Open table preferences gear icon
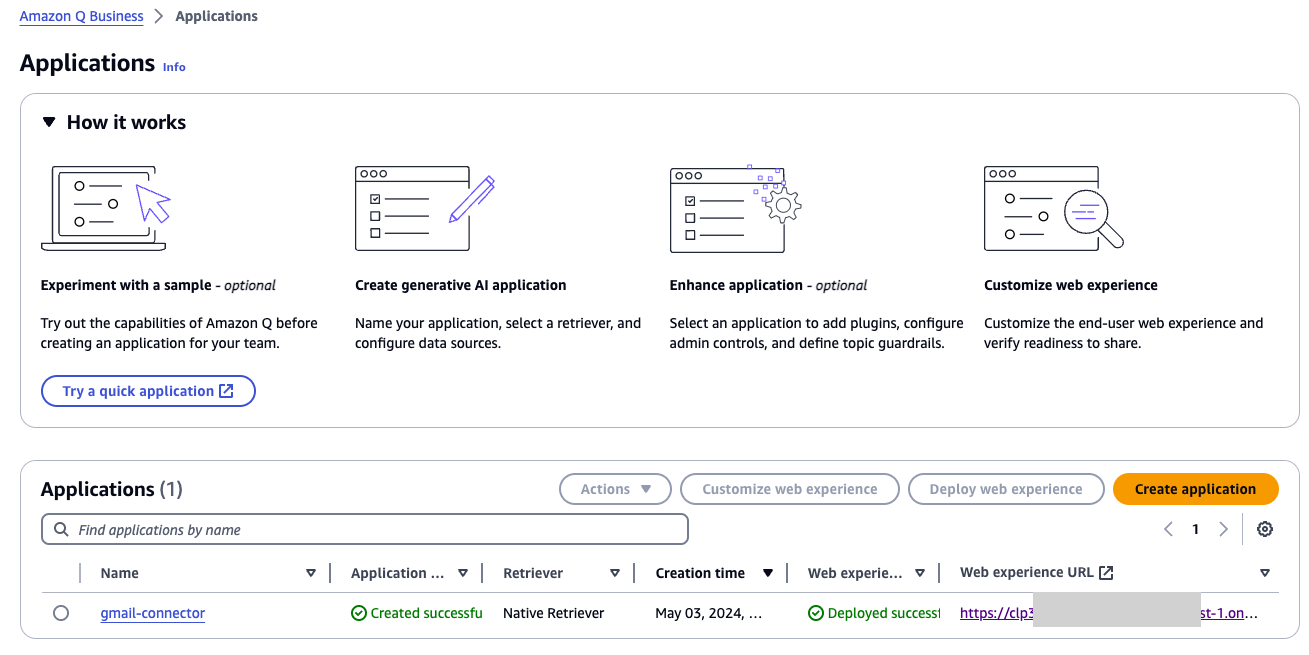 (1265, 529)
